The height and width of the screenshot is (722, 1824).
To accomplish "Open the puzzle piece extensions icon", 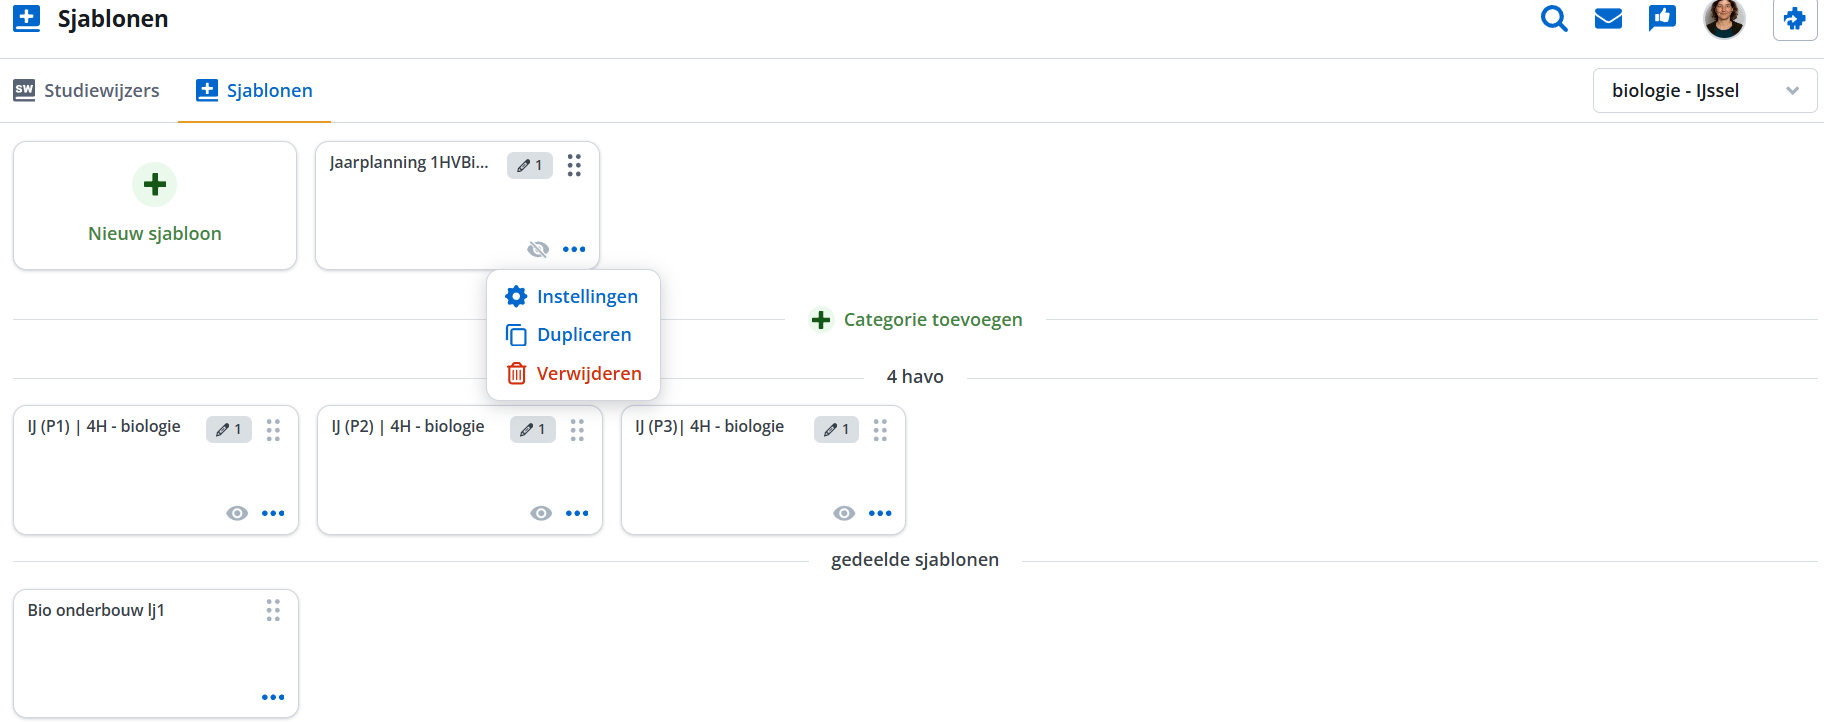I will [x=1795, y=19].
